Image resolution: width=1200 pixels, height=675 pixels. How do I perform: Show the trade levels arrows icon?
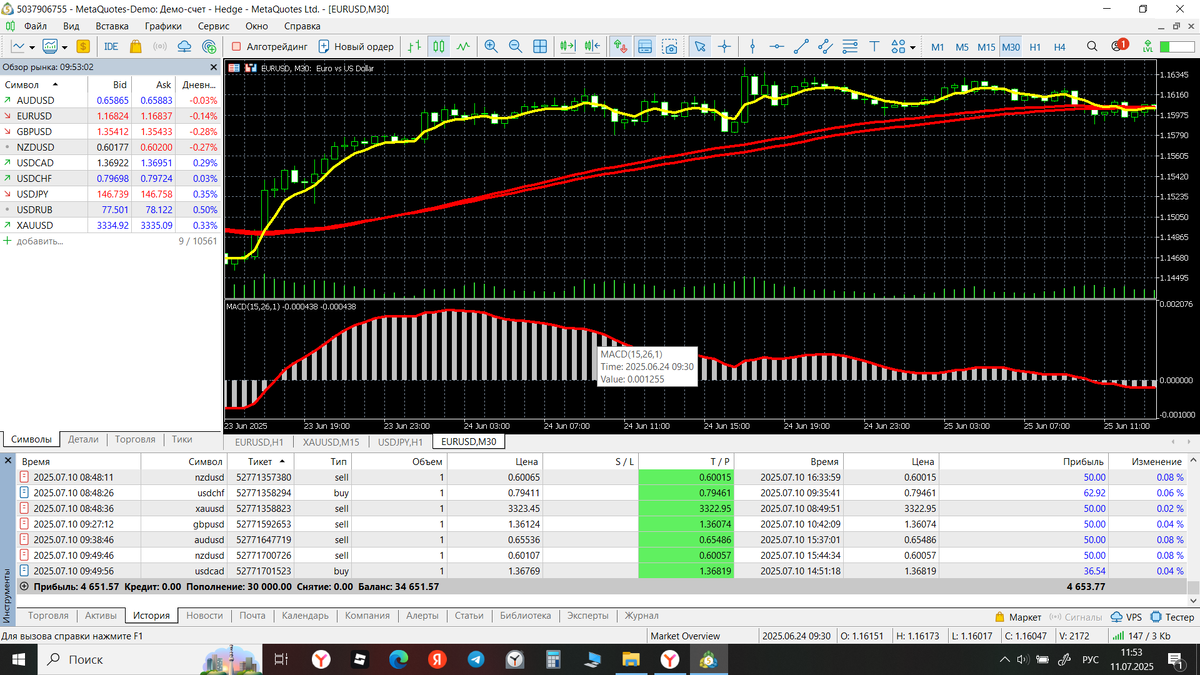click(x=621, y=46)
